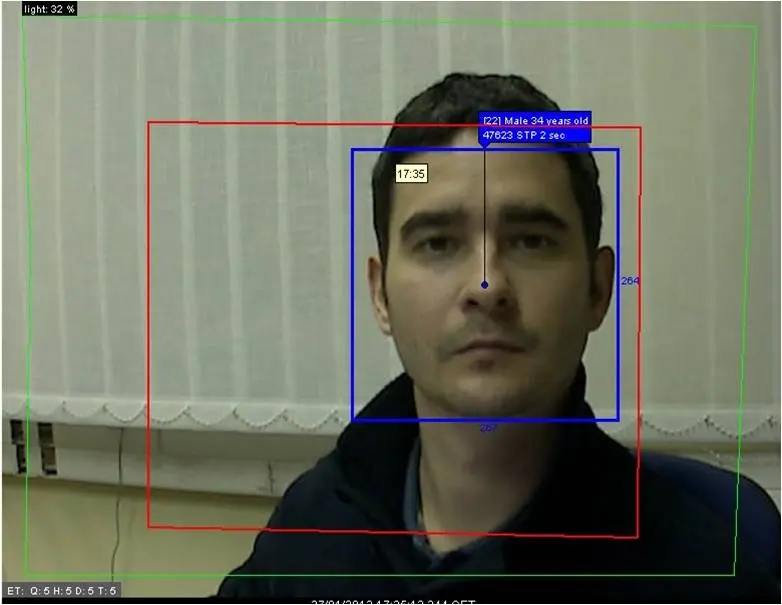Click the left edge of red tracking box
Image resolution: width=782 pixels, height=605 pixels.
pos(148,324)
